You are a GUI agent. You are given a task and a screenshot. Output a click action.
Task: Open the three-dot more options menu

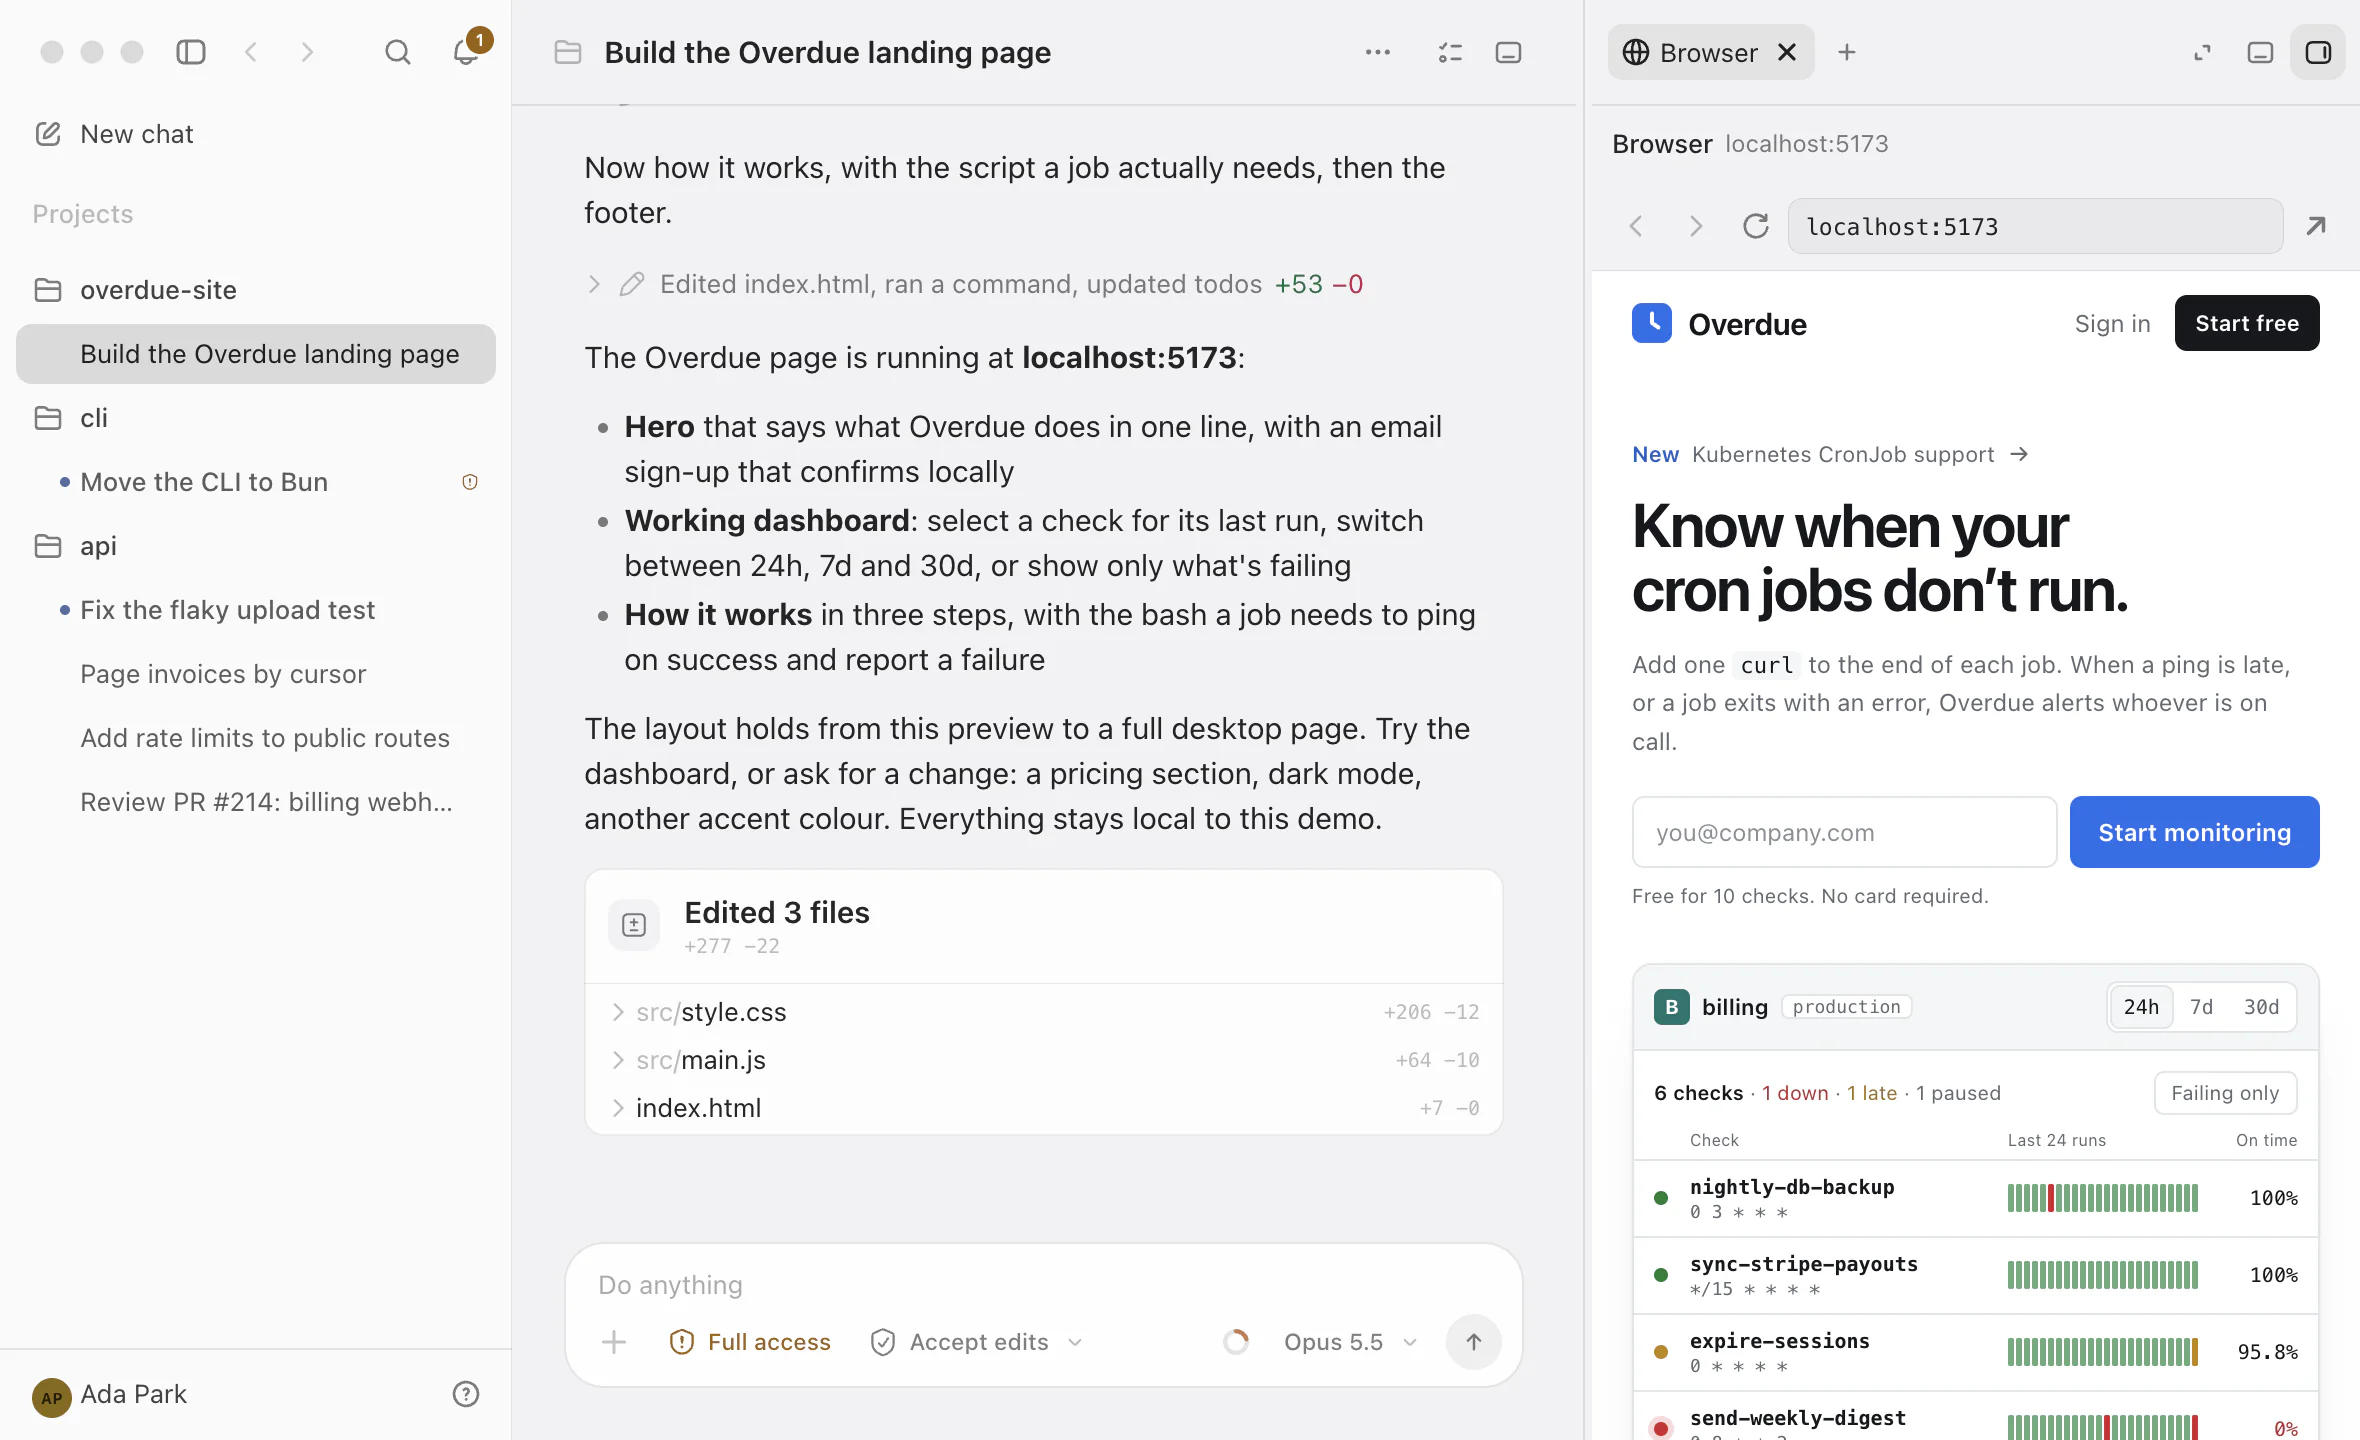tap(1378, 52)
